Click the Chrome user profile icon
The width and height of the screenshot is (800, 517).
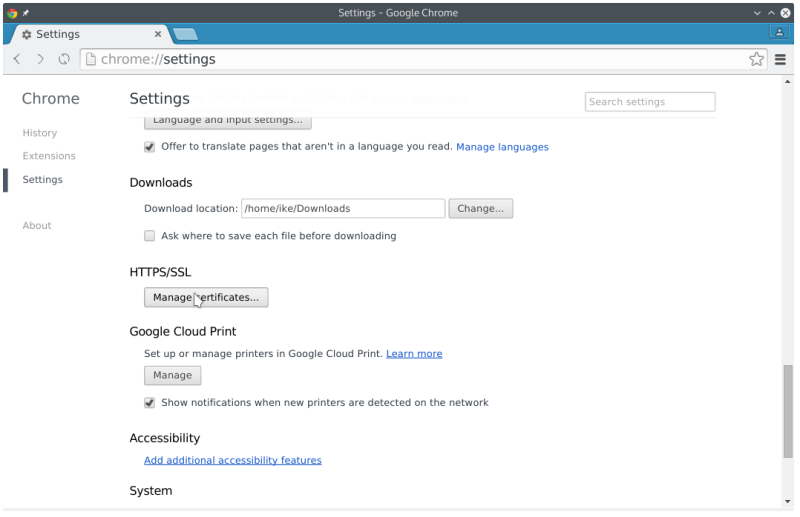coord(779,32)
